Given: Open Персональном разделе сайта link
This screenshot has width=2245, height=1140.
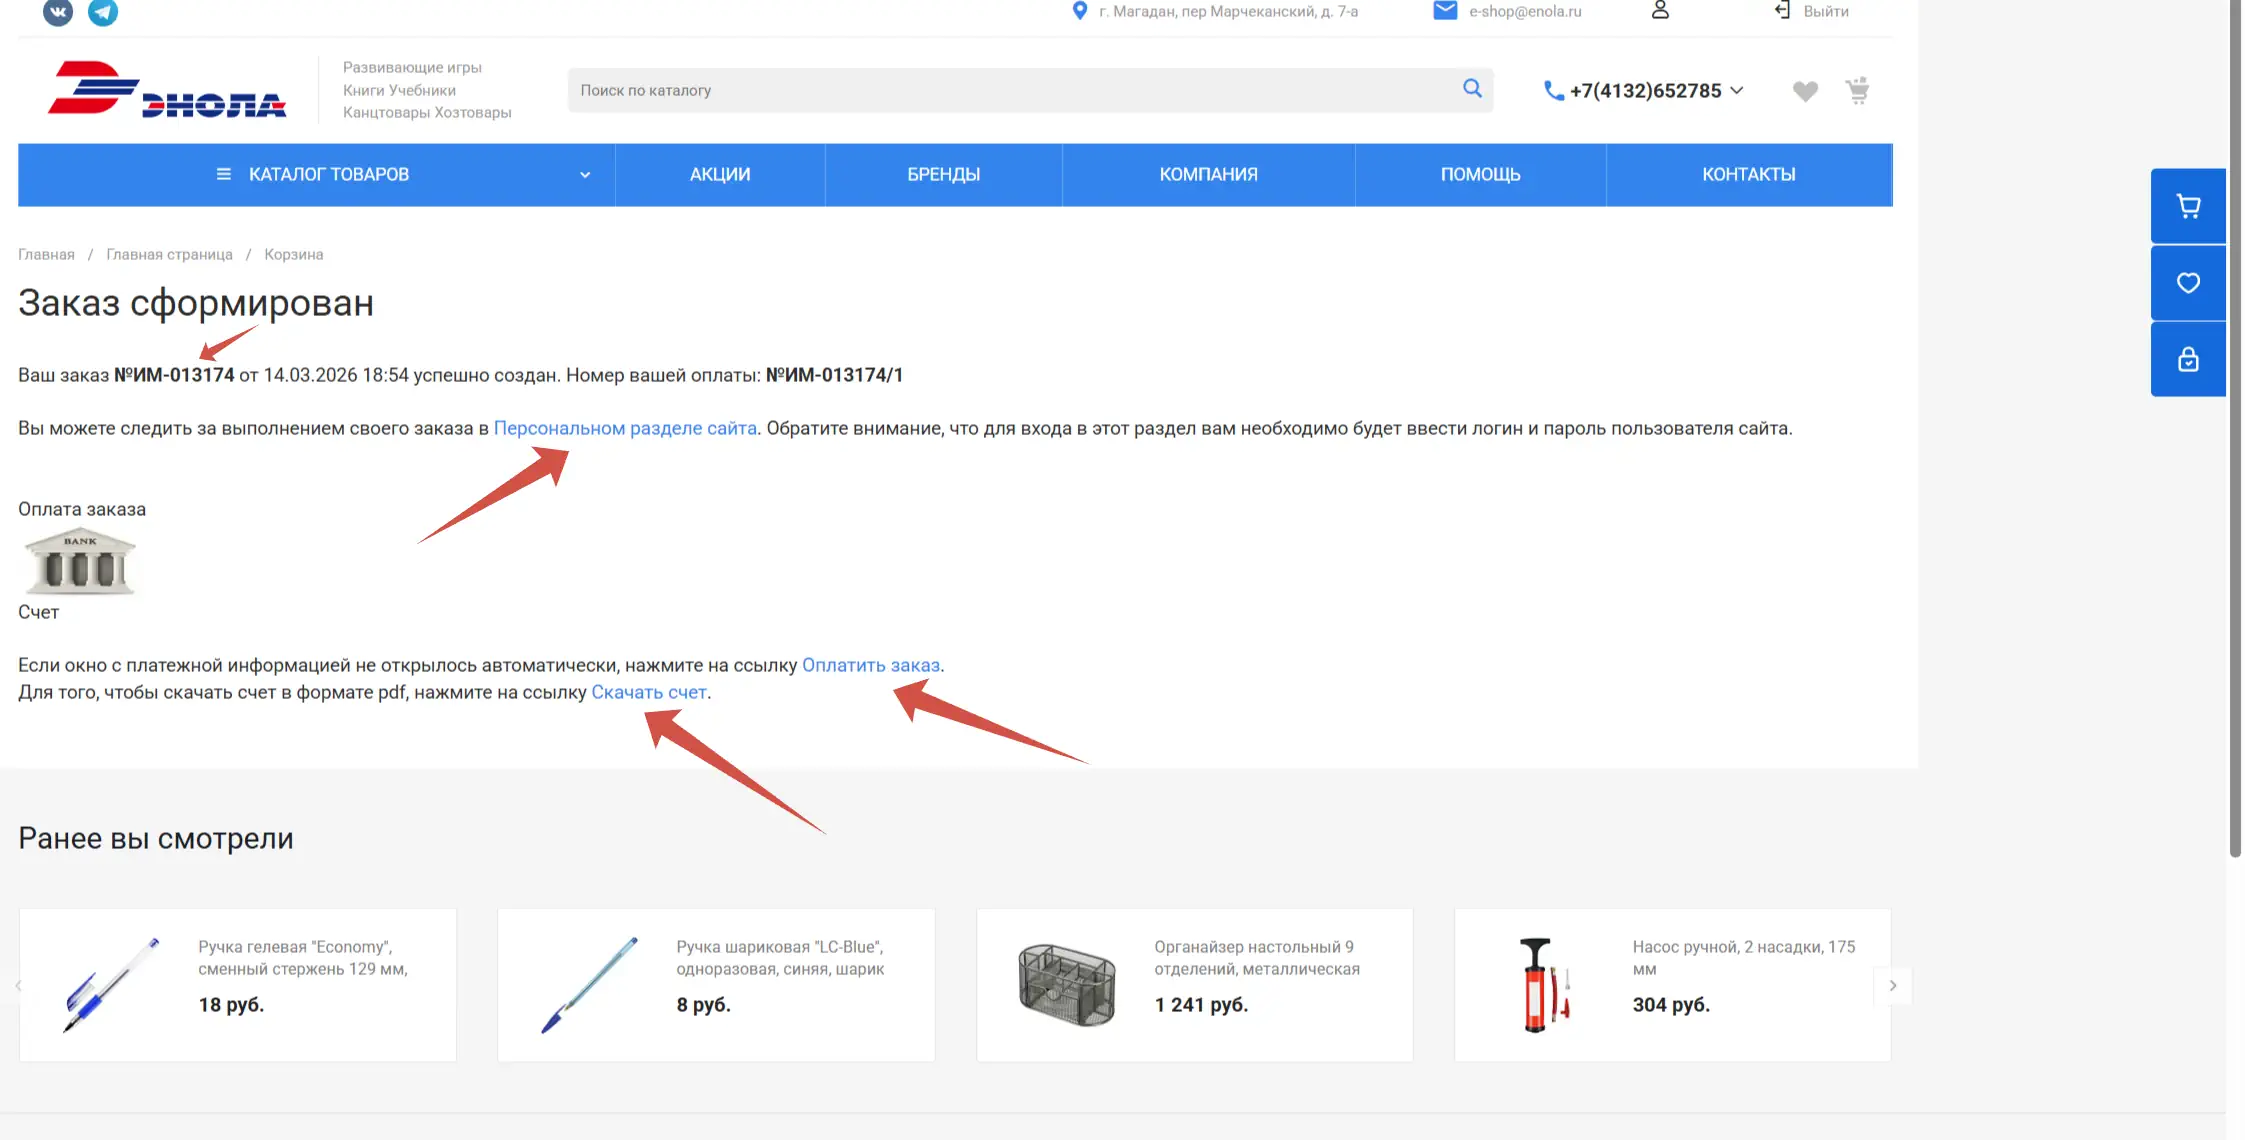Looking at the screenshot, I should (625, 428).
